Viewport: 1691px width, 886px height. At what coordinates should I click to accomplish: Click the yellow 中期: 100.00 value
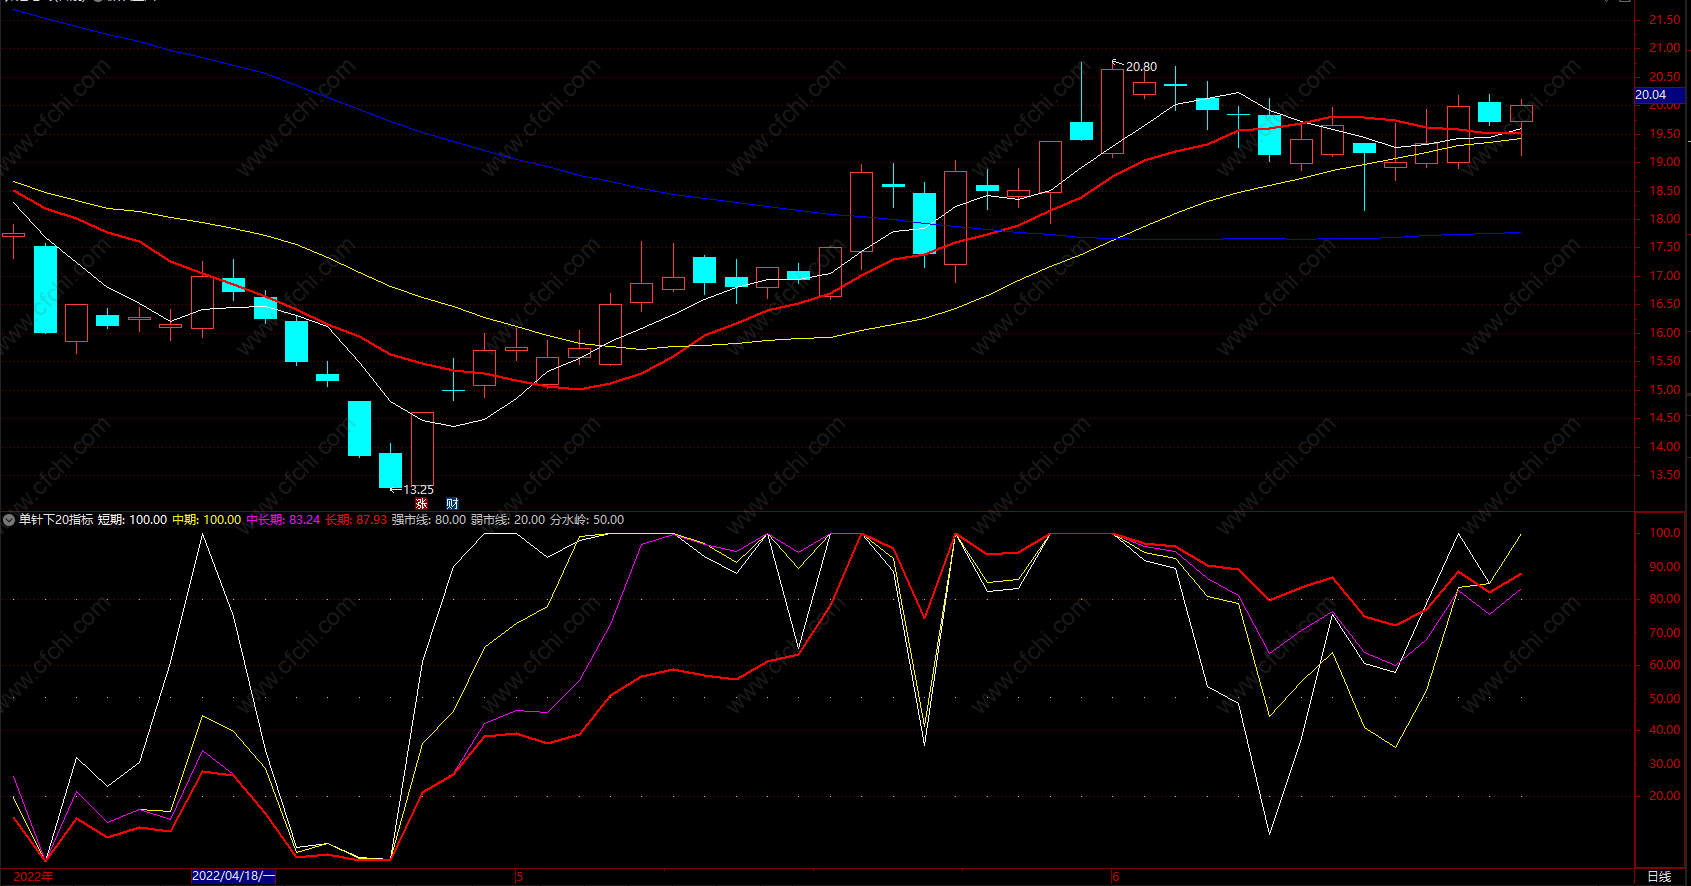click(x=207, y=520)
